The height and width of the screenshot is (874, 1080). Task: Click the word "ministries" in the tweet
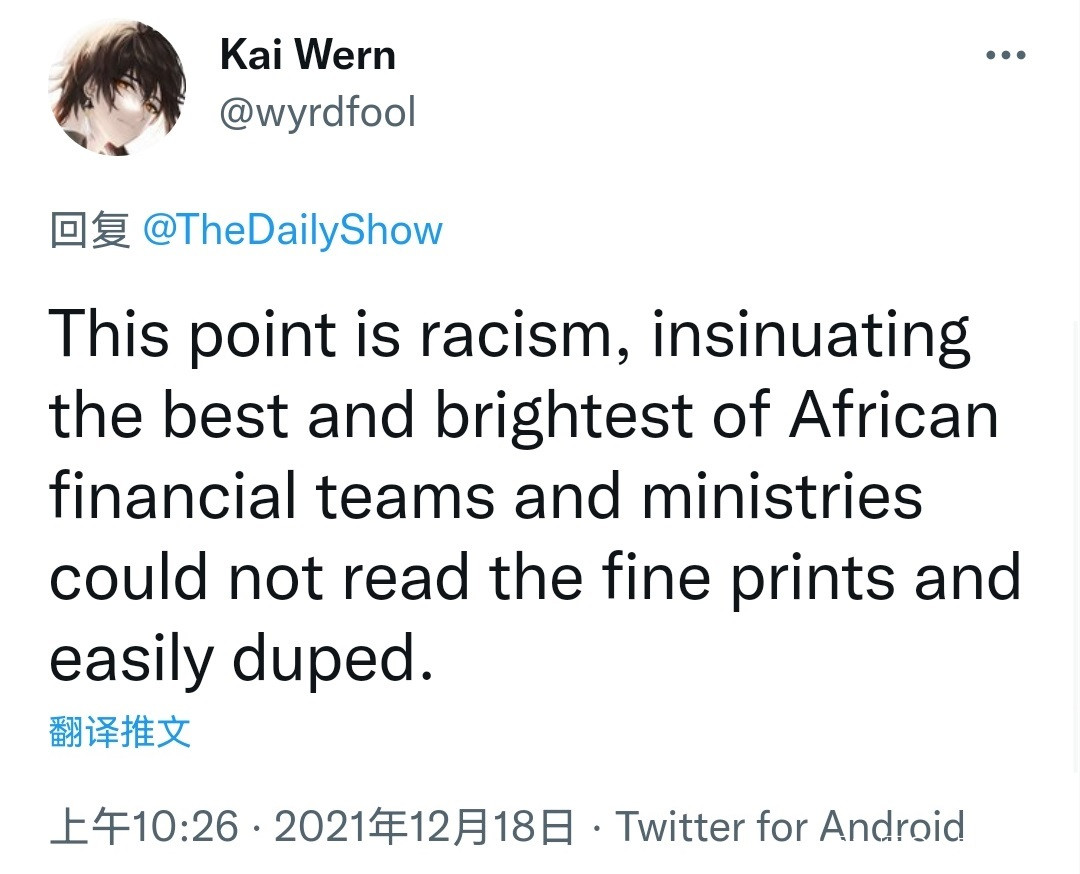782,496
